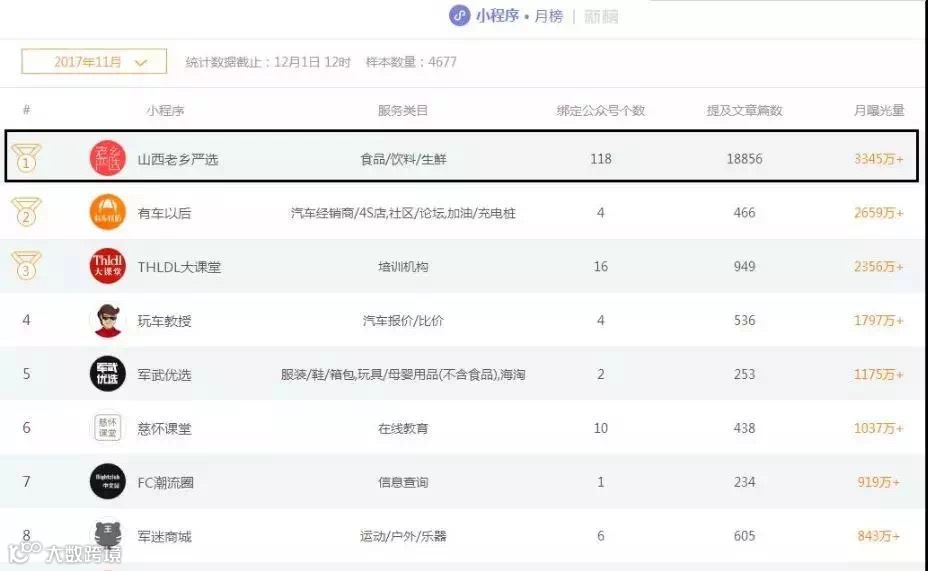This screenshot has height=571, width=928.
Task: Click the 月曝光量 column header
Action: (x=879, y=111)
